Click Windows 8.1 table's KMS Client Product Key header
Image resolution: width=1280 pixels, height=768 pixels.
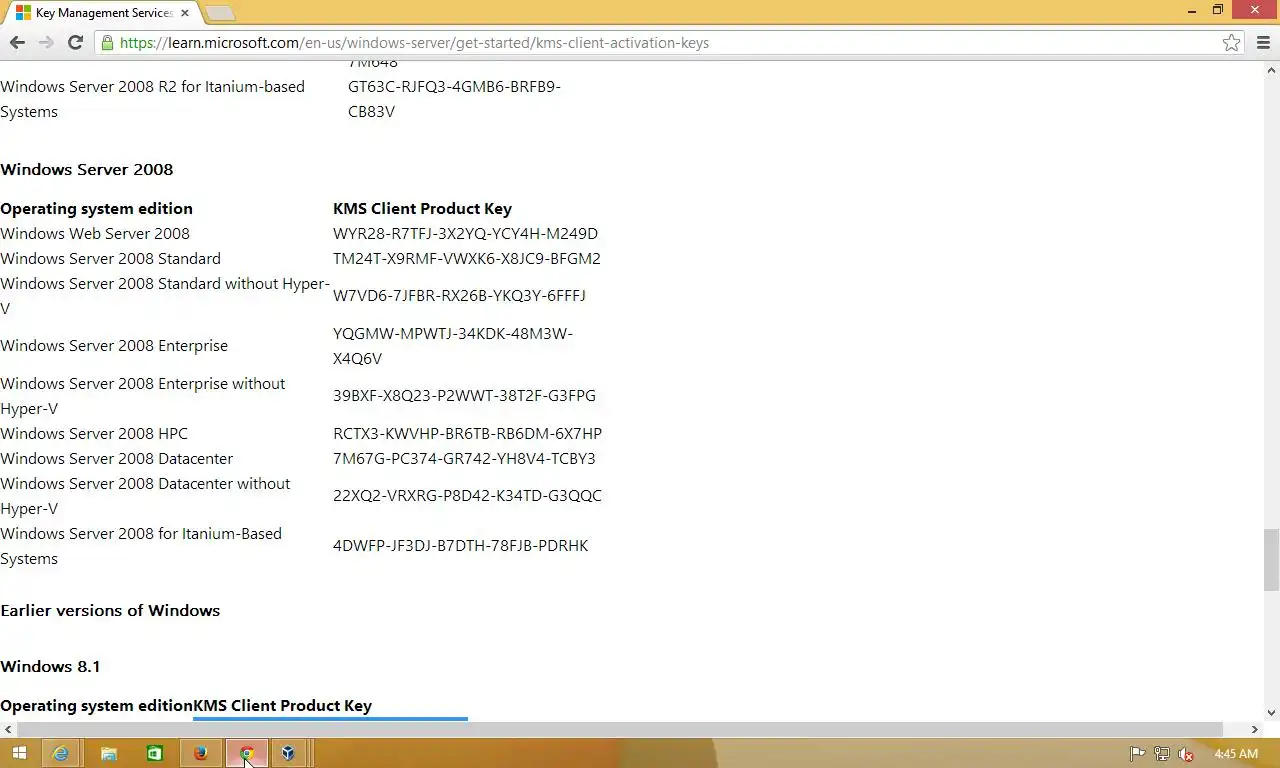coord(282,705)
